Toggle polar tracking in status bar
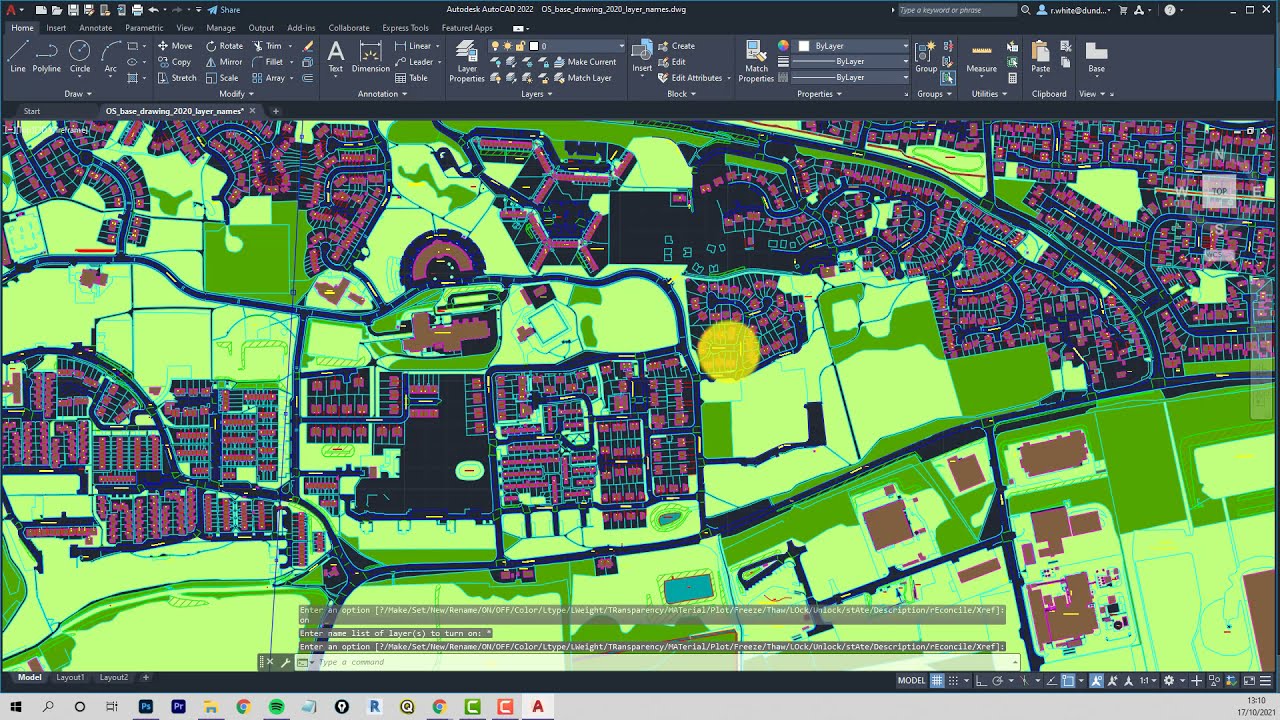1280x720 pixels. [997, 681]
